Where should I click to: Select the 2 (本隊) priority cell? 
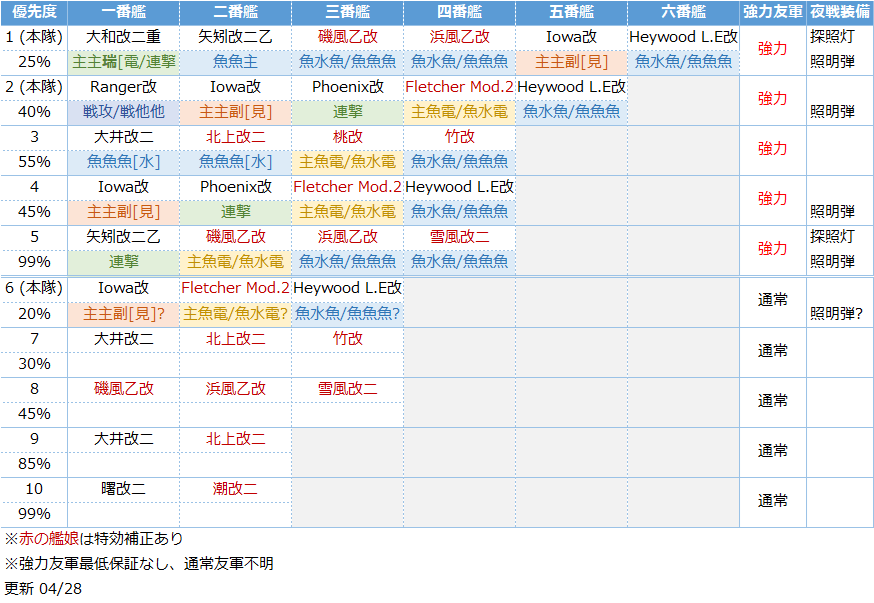tap(34, 87)
